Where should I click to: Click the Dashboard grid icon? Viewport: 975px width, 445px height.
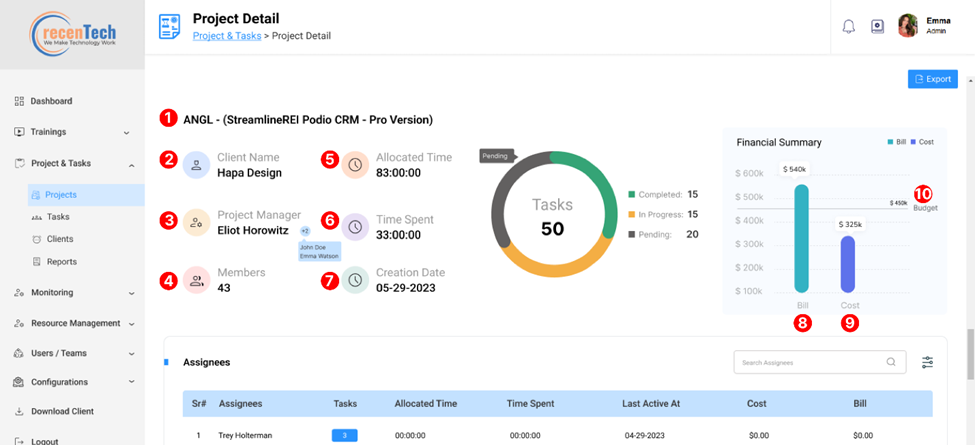[x=19, y=101]
